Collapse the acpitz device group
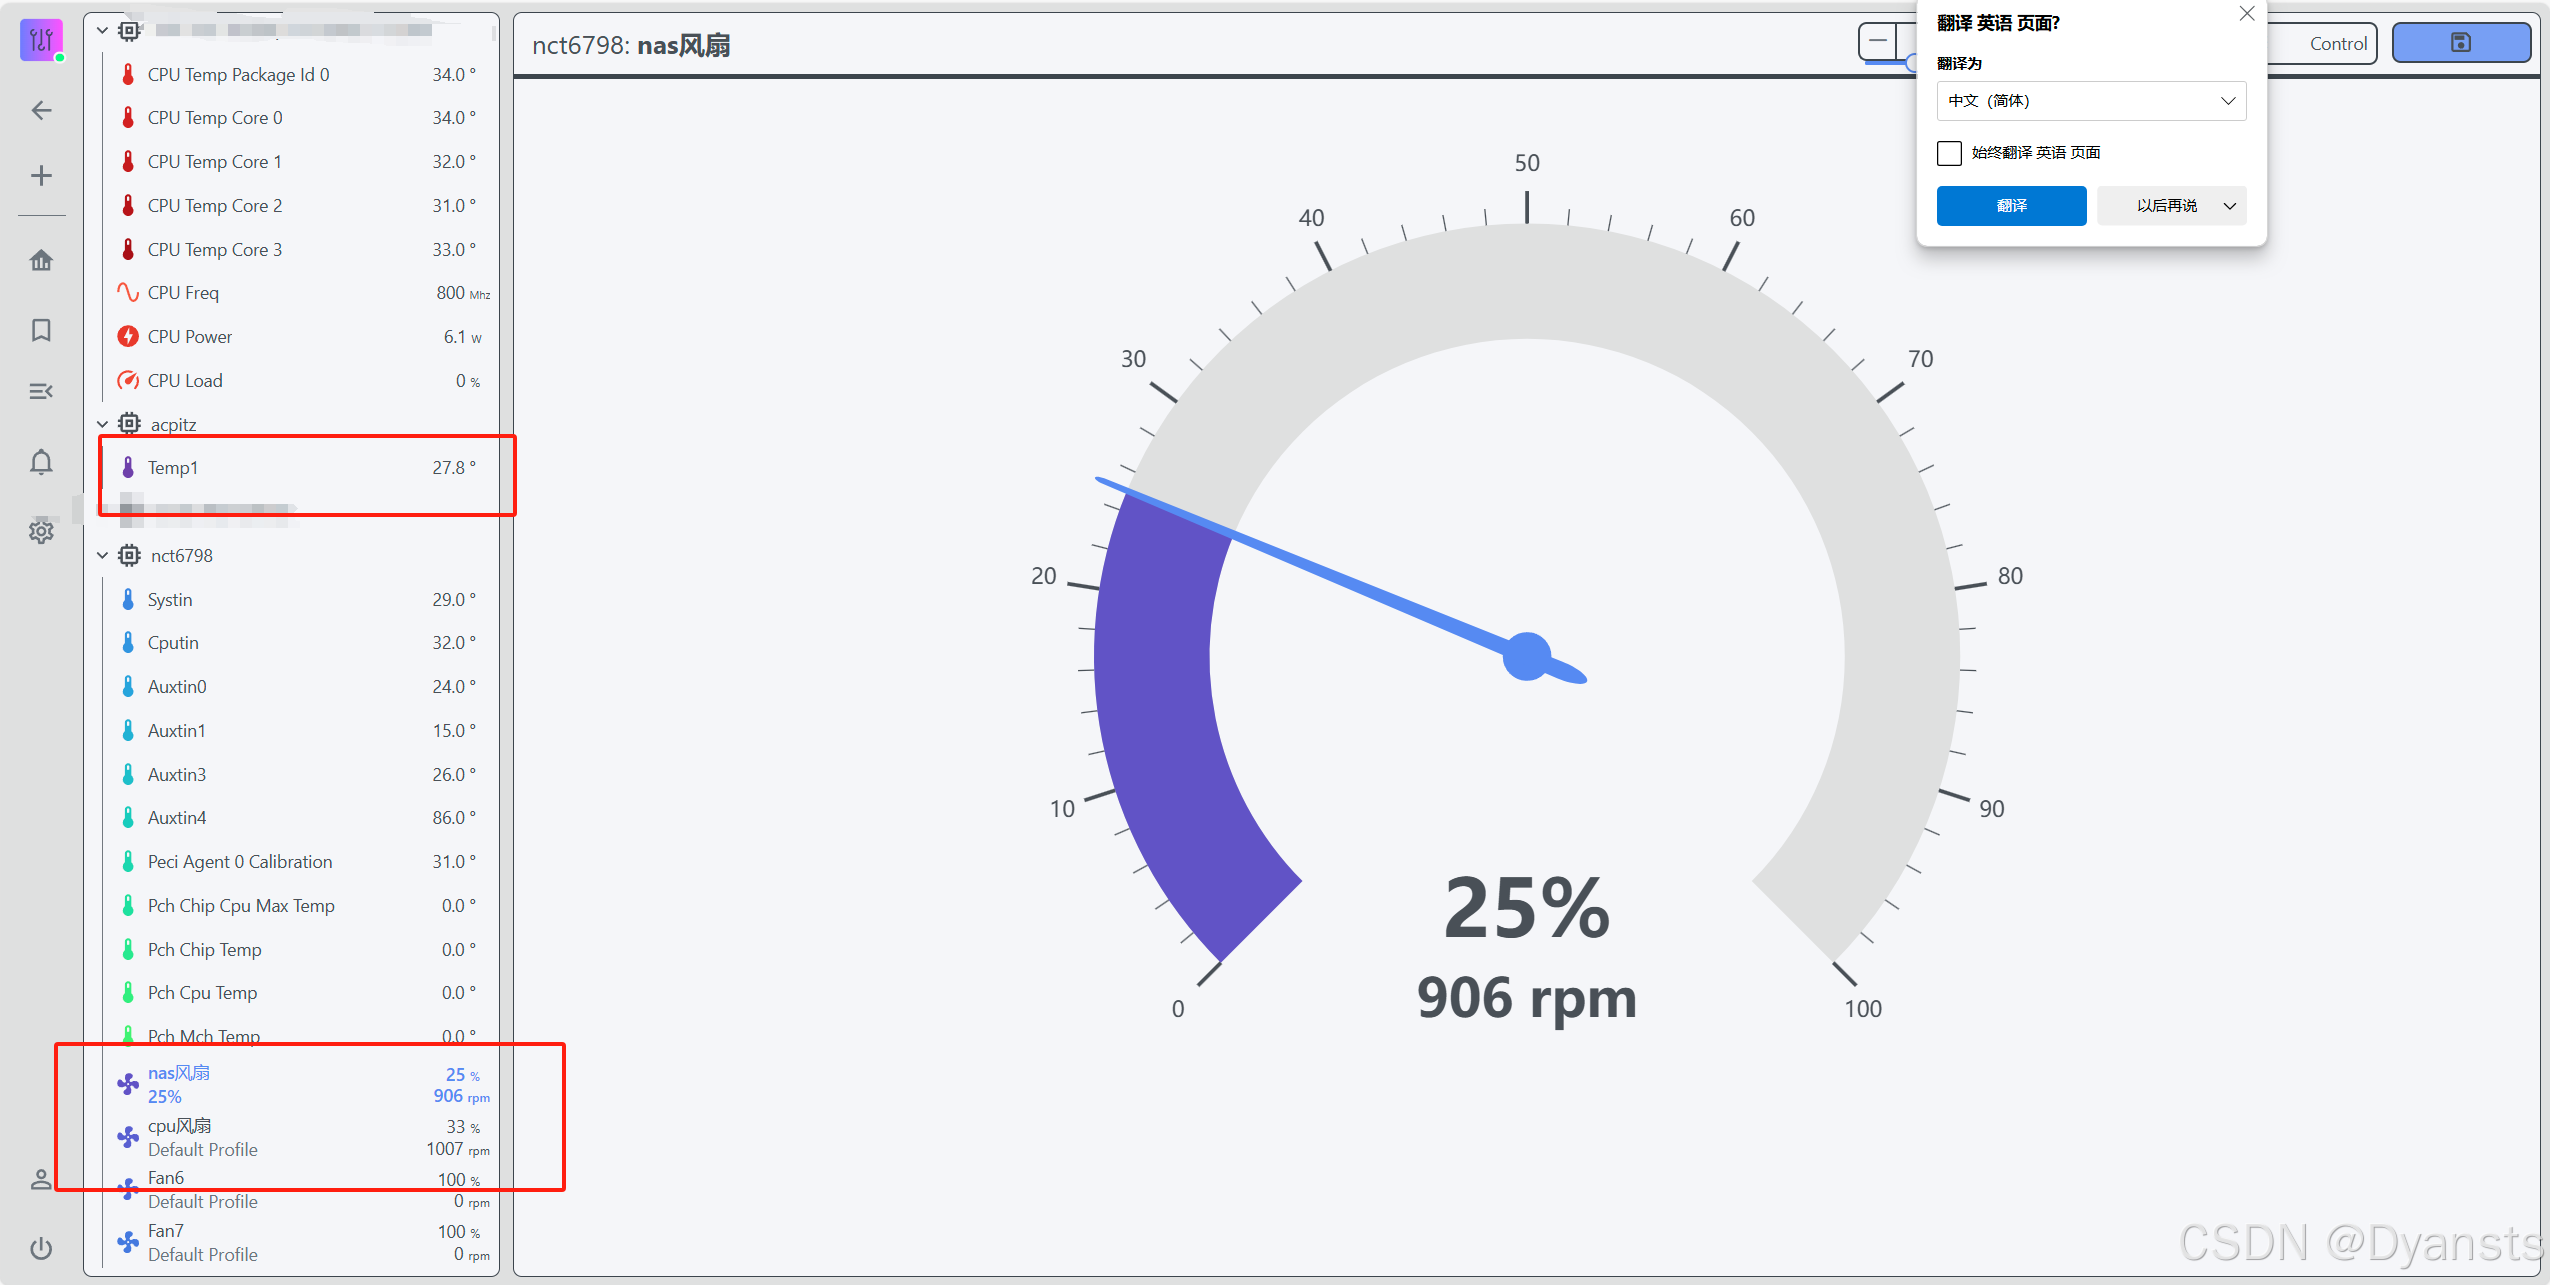Image resolution: width=2550 pixels, height=1285 pixels. point(102,425)
